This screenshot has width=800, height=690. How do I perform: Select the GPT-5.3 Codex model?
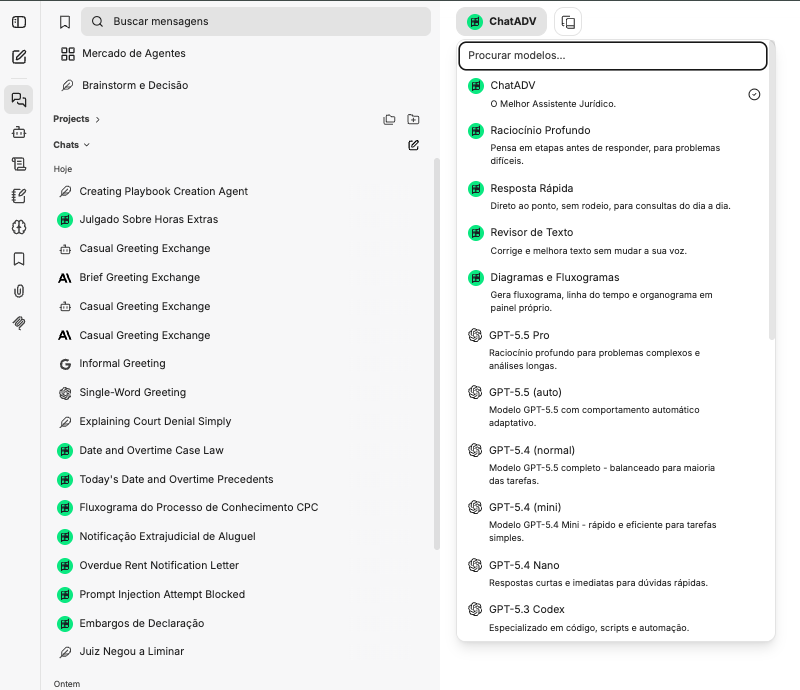tap(612, 618)
